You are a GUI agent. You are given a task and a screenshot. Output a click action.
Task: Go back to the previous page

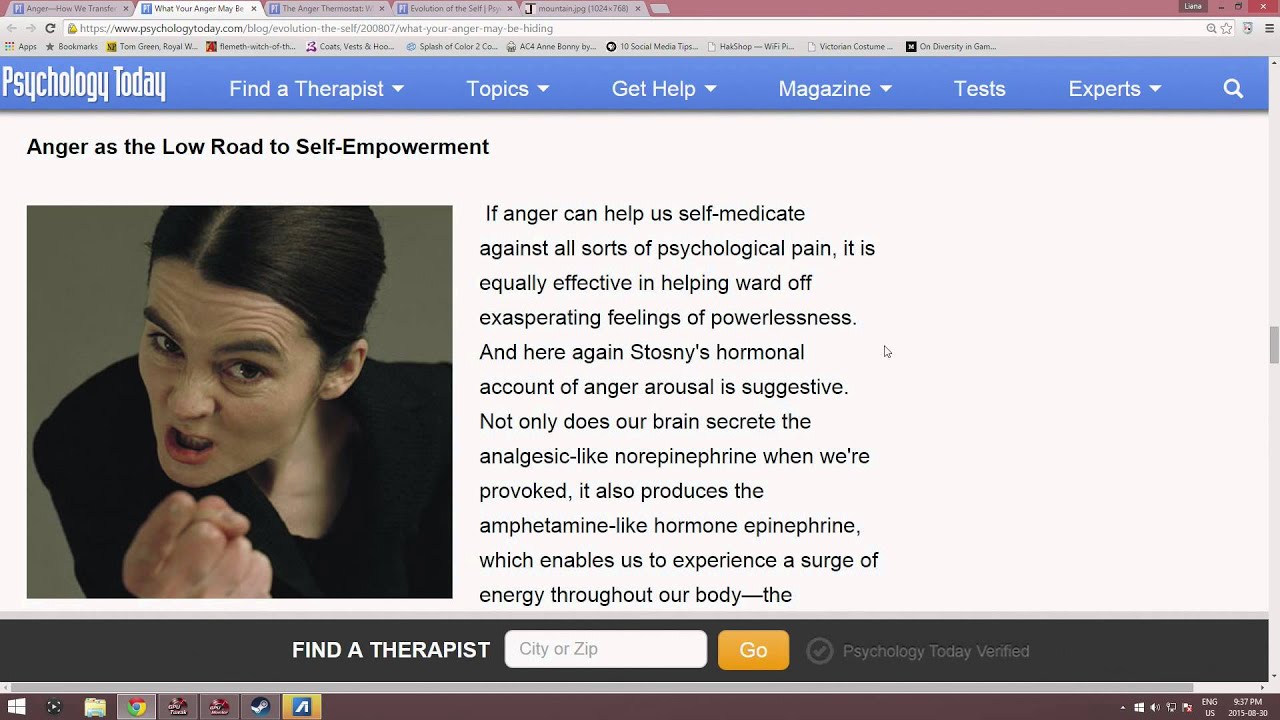(11, 28)
